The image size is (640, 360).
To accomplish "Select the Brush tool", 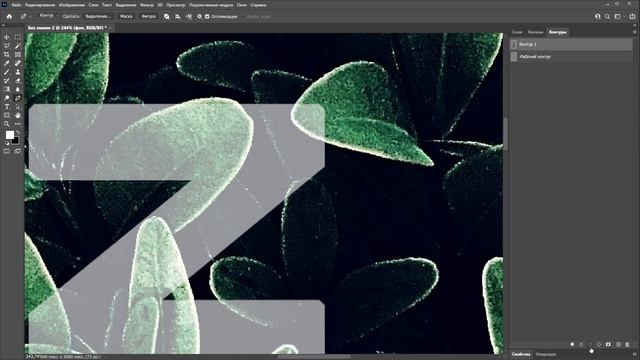I will tap(7, 72).
